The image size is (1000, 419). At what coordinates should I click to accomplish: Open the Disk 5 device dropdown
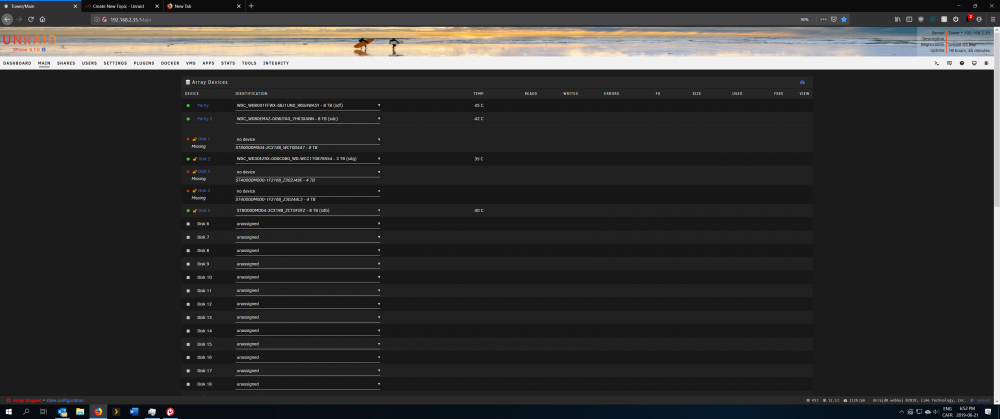pos(308,210)
